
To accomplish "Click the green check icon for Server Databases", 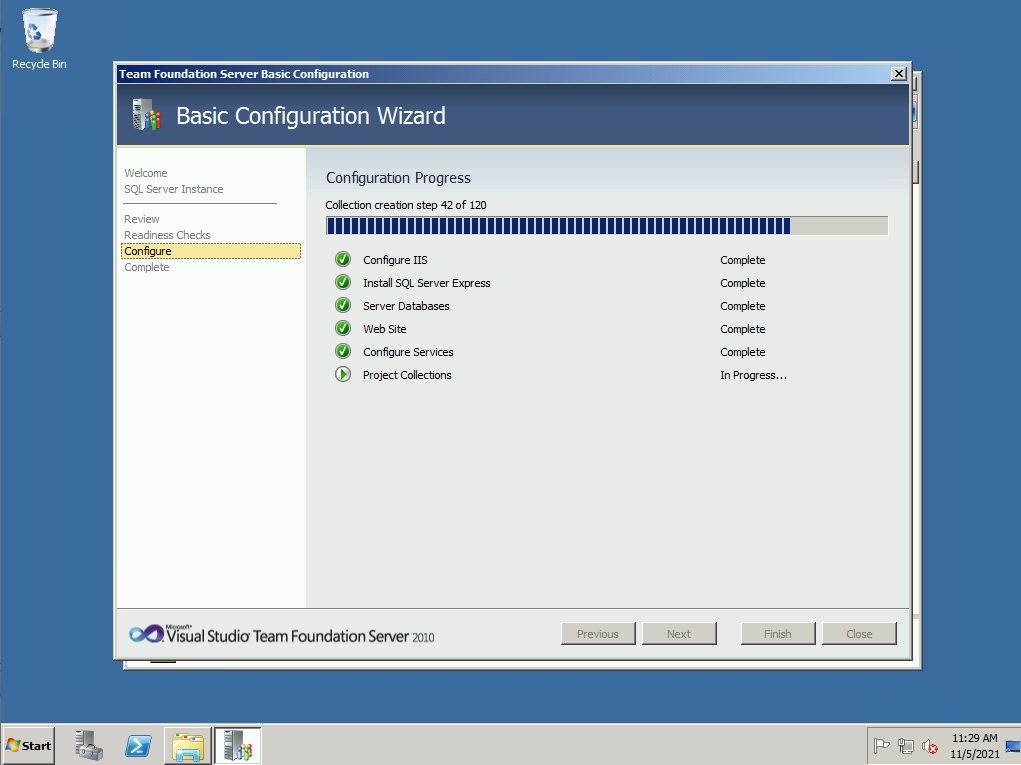I will pyautogui.click(x=343, y=306).
